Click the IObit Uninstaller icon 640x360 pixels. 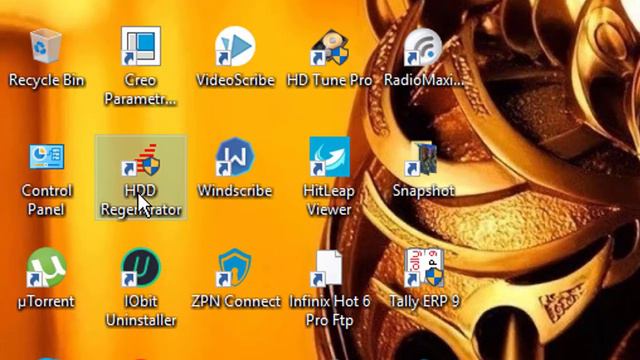click(x=141, y=267)
